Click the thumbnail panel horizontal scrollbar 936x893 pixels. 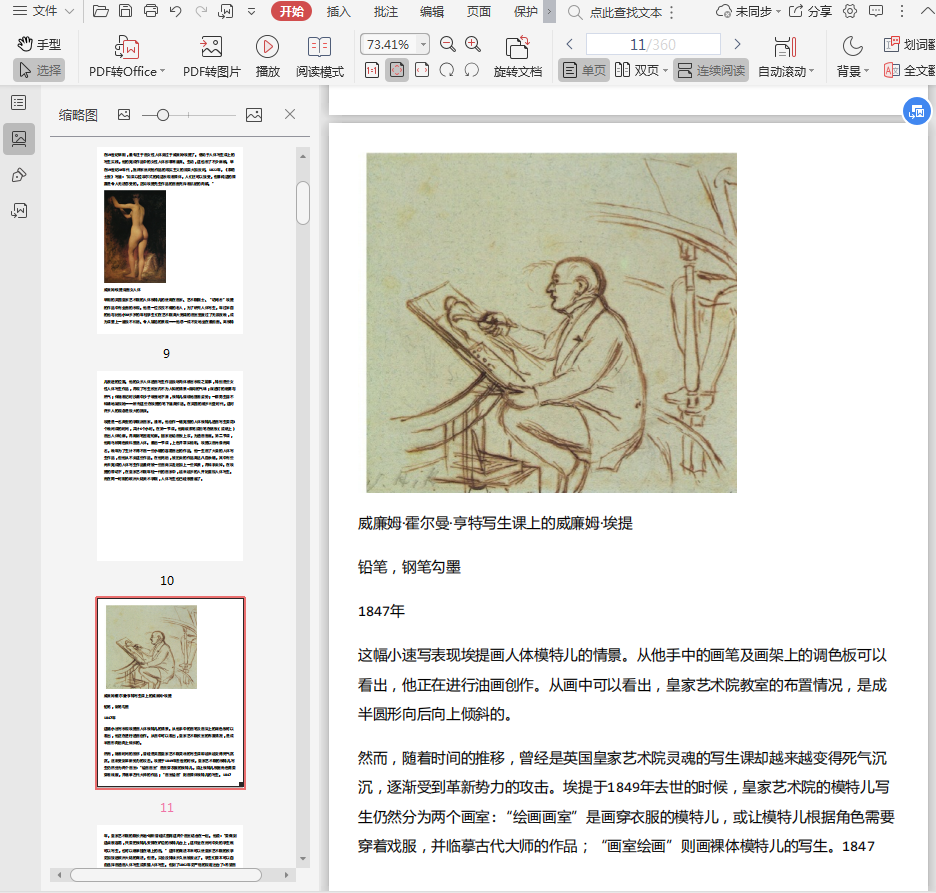click(166, 874)
